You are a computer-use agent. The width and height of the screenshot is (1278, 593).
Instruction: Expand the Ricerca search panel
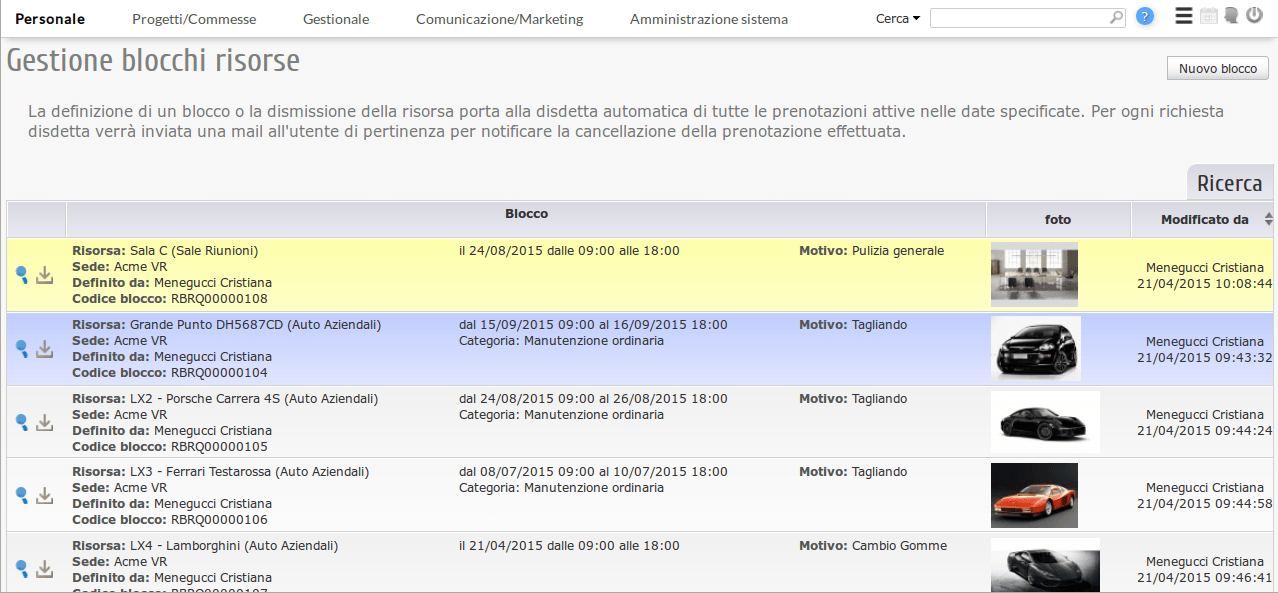pos(1229,183)
